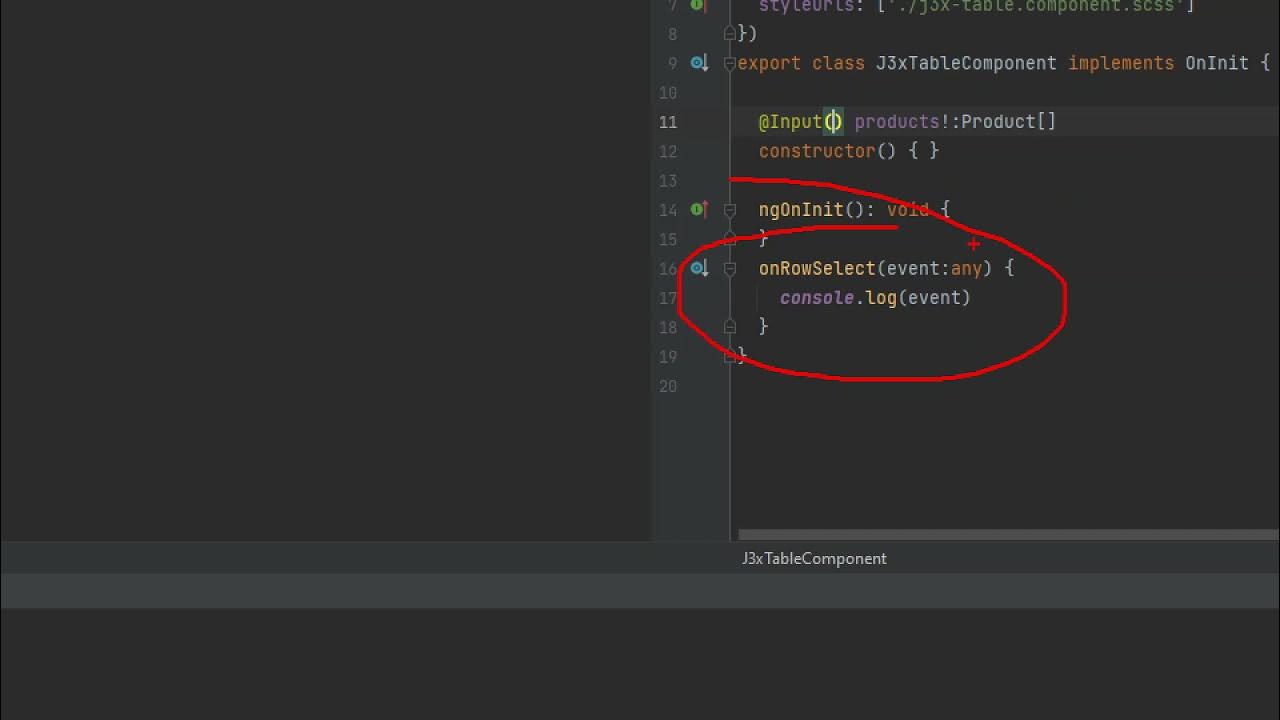The width and height of the screenshot is (1280, 720).
Task: Click line number 12 in the gutter
Action: [x=668, y=151]
